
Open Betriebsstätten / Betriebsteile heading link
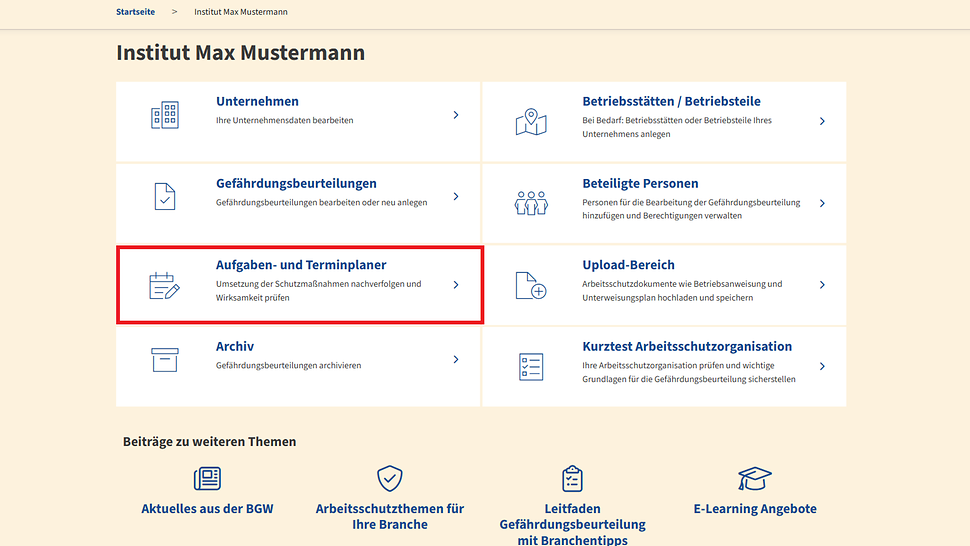coord(671,101)
